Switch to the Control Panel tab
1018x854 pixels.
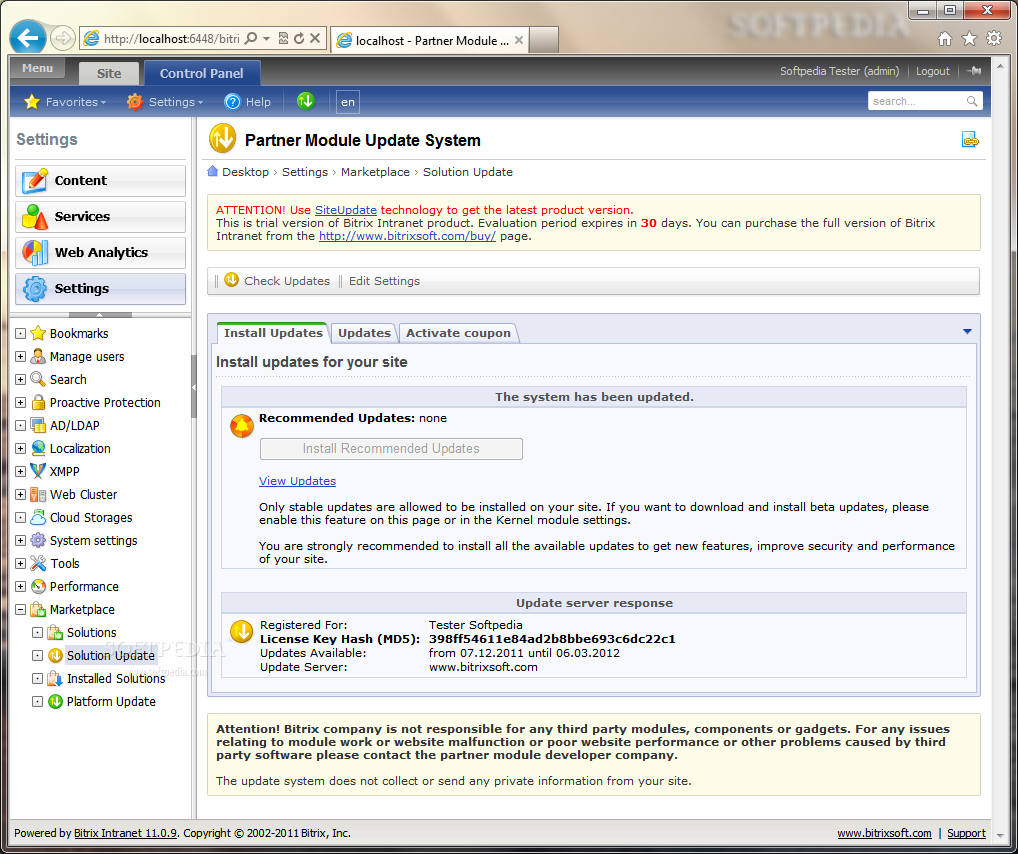[202, 73]
